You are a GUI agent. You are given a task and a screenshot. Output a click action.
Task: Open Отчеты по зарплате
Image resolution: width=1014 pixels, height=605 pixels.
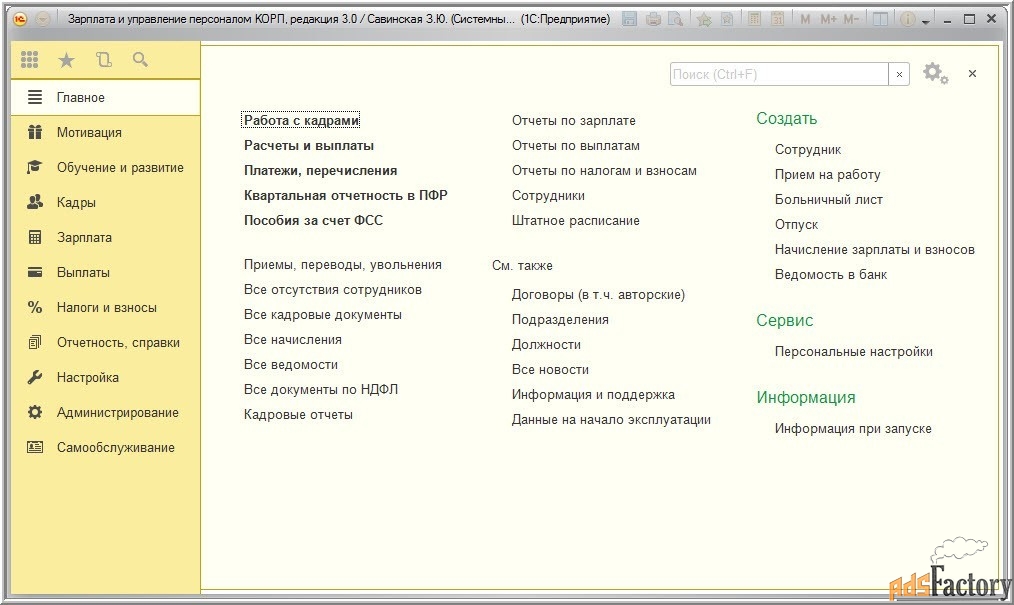click(574, 121)
